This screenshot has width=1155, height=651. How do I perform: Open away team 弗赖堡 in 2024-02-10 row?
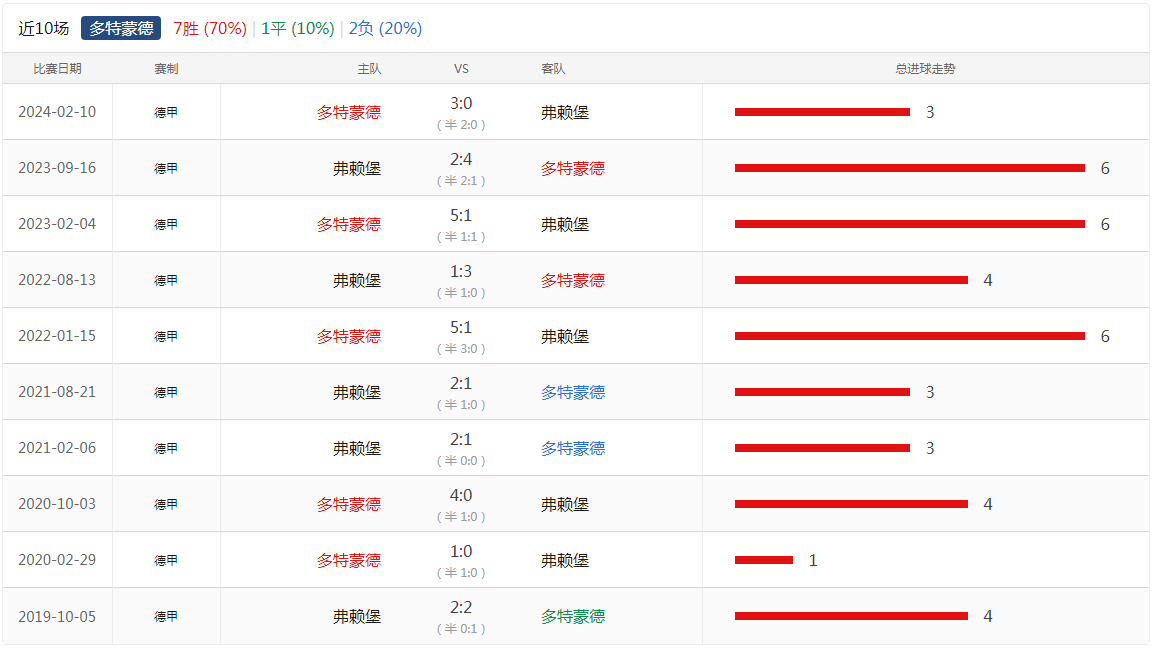(565, 113)
